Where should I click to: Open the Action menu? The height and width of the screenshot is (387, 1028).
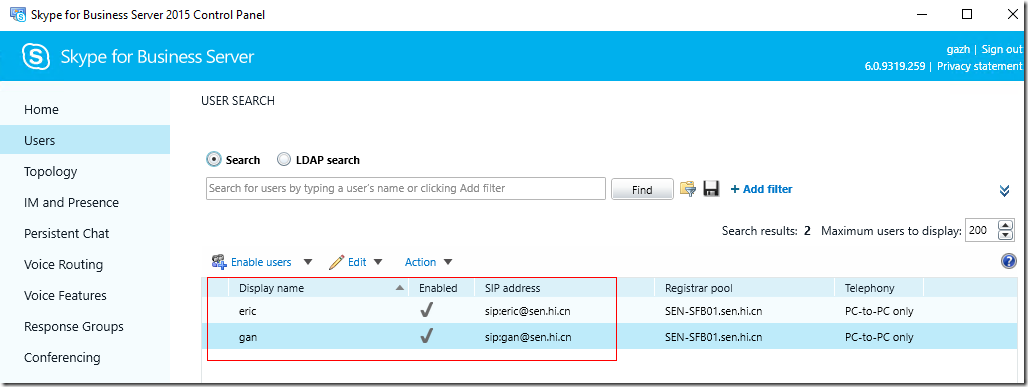(420, 262)
